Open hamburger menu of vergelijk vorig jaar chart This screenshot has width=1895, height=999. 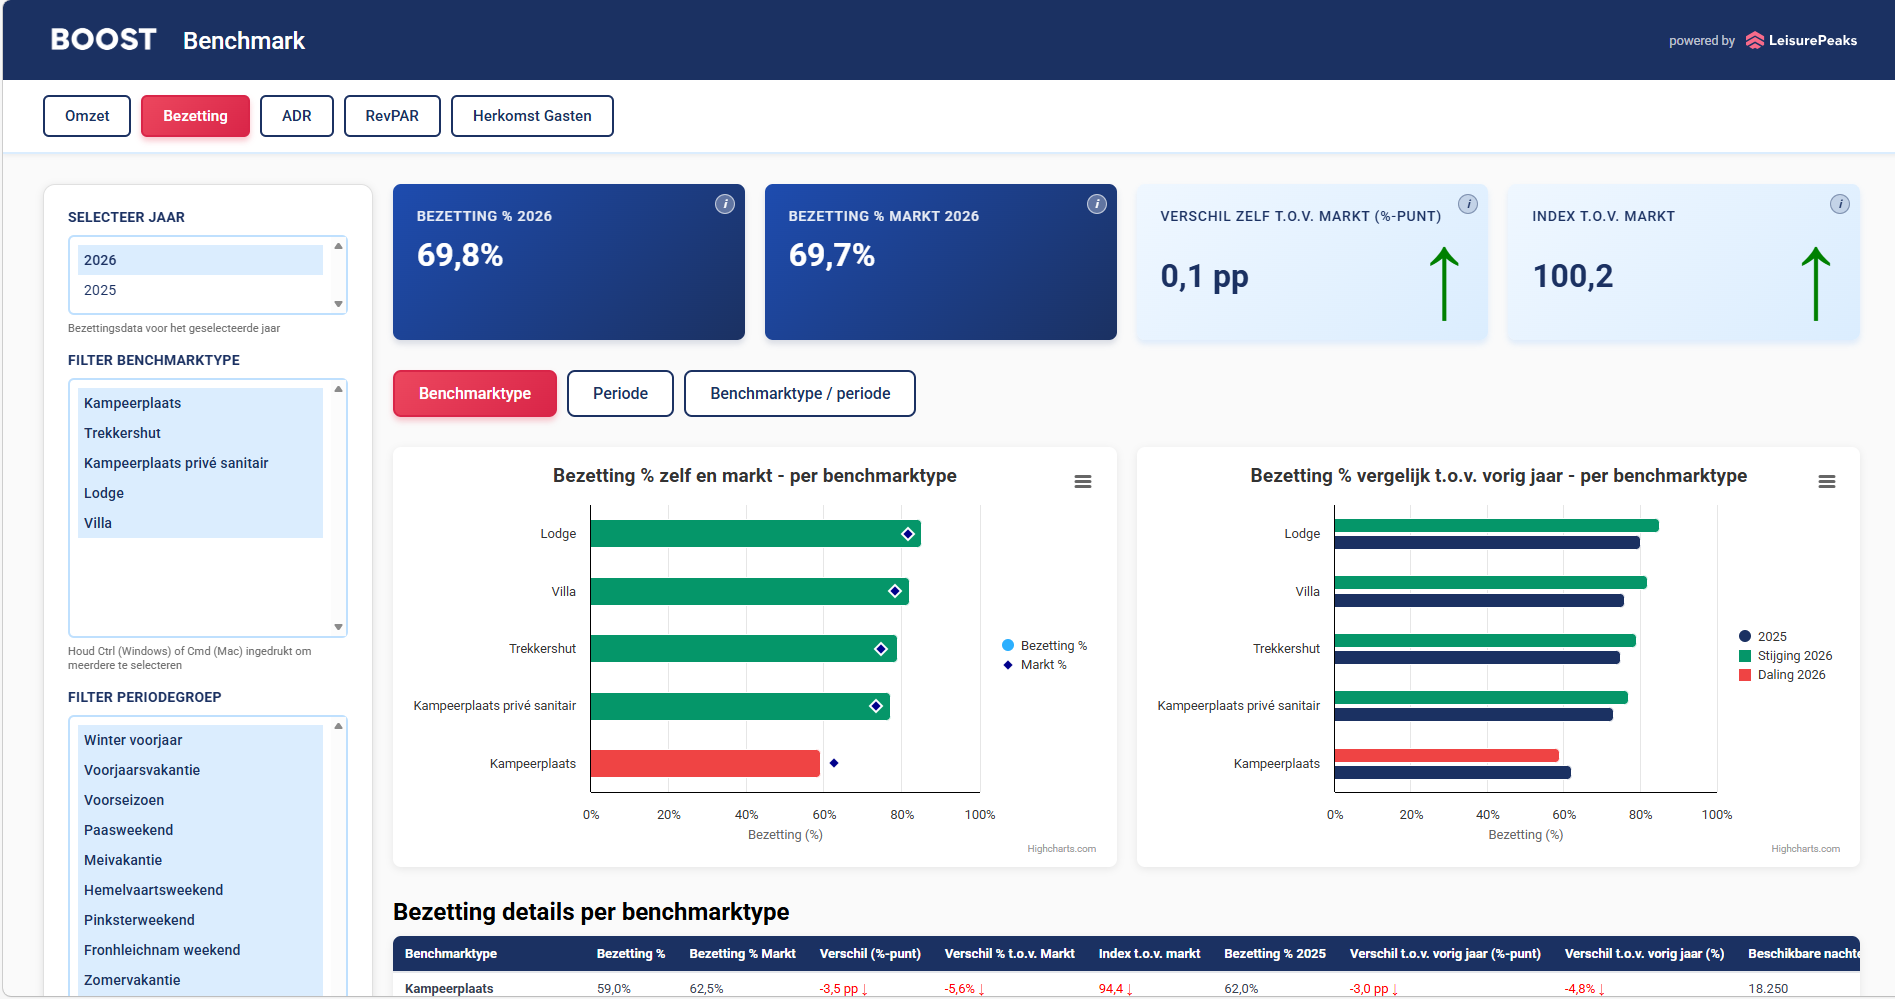(x=1827, y=482)
